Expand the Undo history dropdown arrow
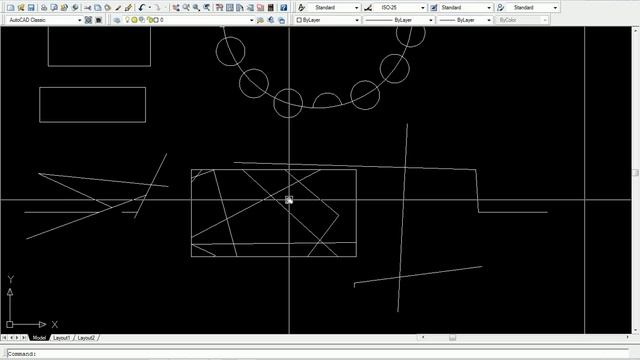Image resolution: width=640 pixels, height=360 pixels. (x=150, y=8)
